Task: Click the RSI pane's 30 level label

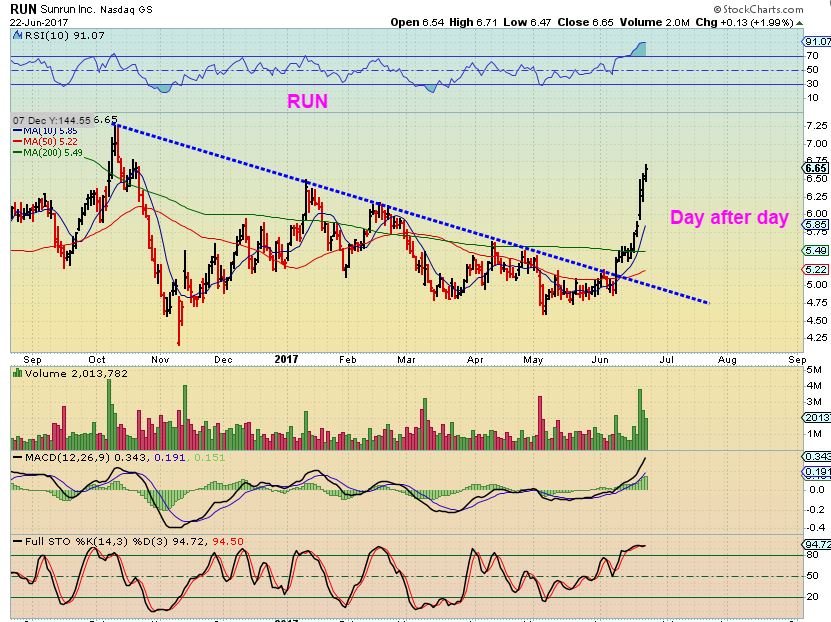Action: click(812, 84)
